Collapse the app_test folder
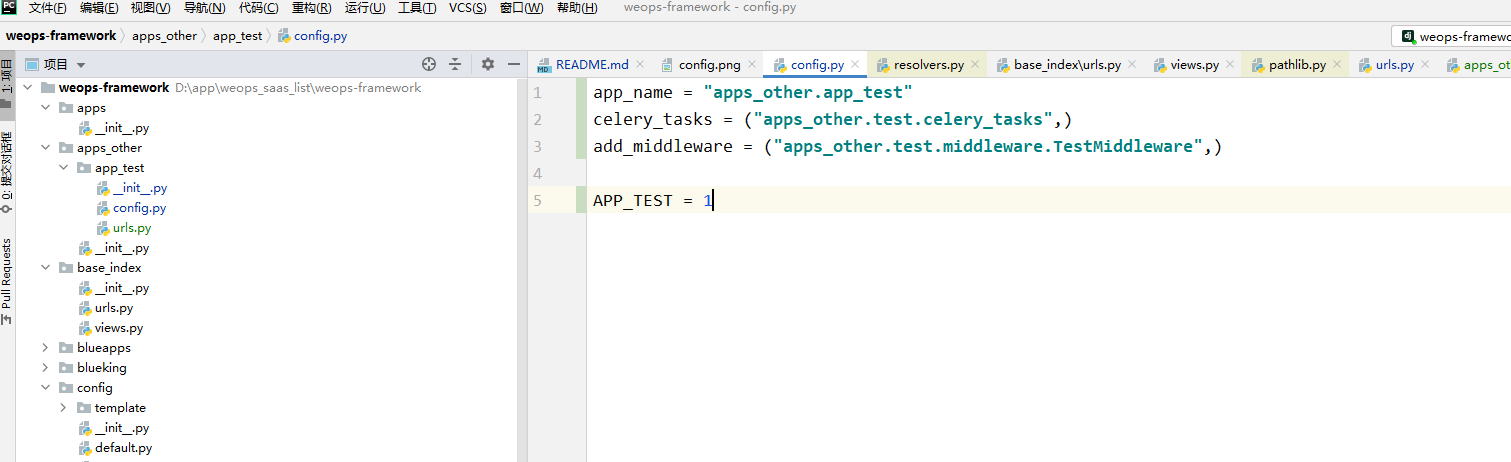1511x462 pixels. click(x=64, y=168)
